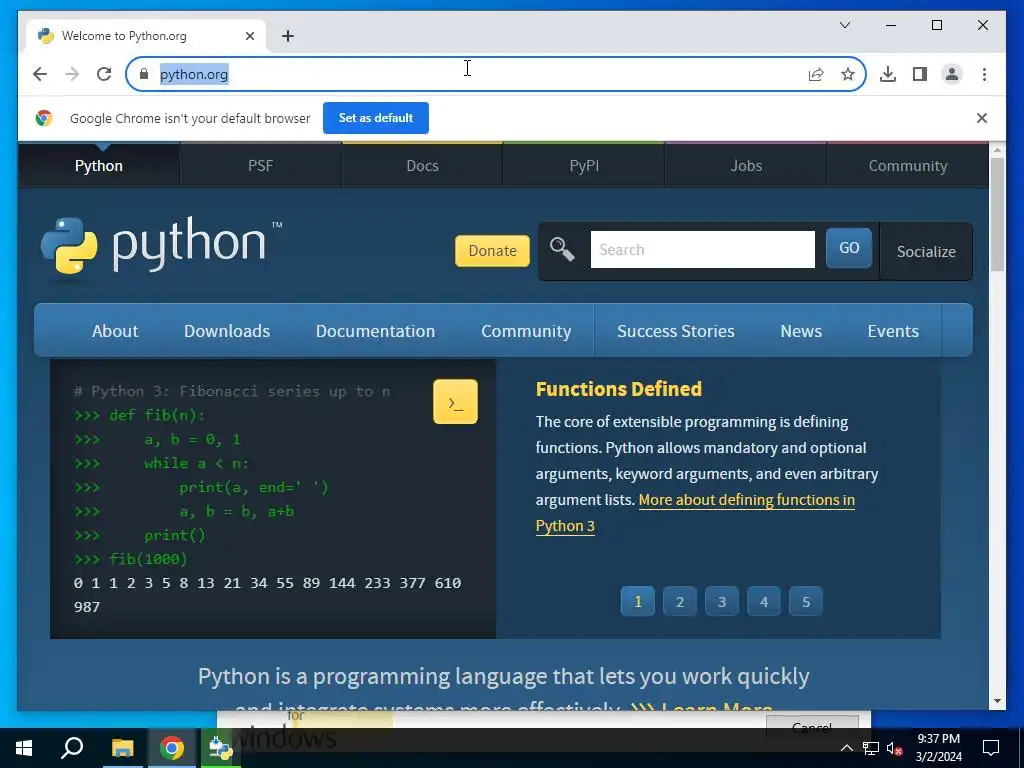
Task: Launch interactive shell yellow prompt icon
Action: tap(455, 402)
